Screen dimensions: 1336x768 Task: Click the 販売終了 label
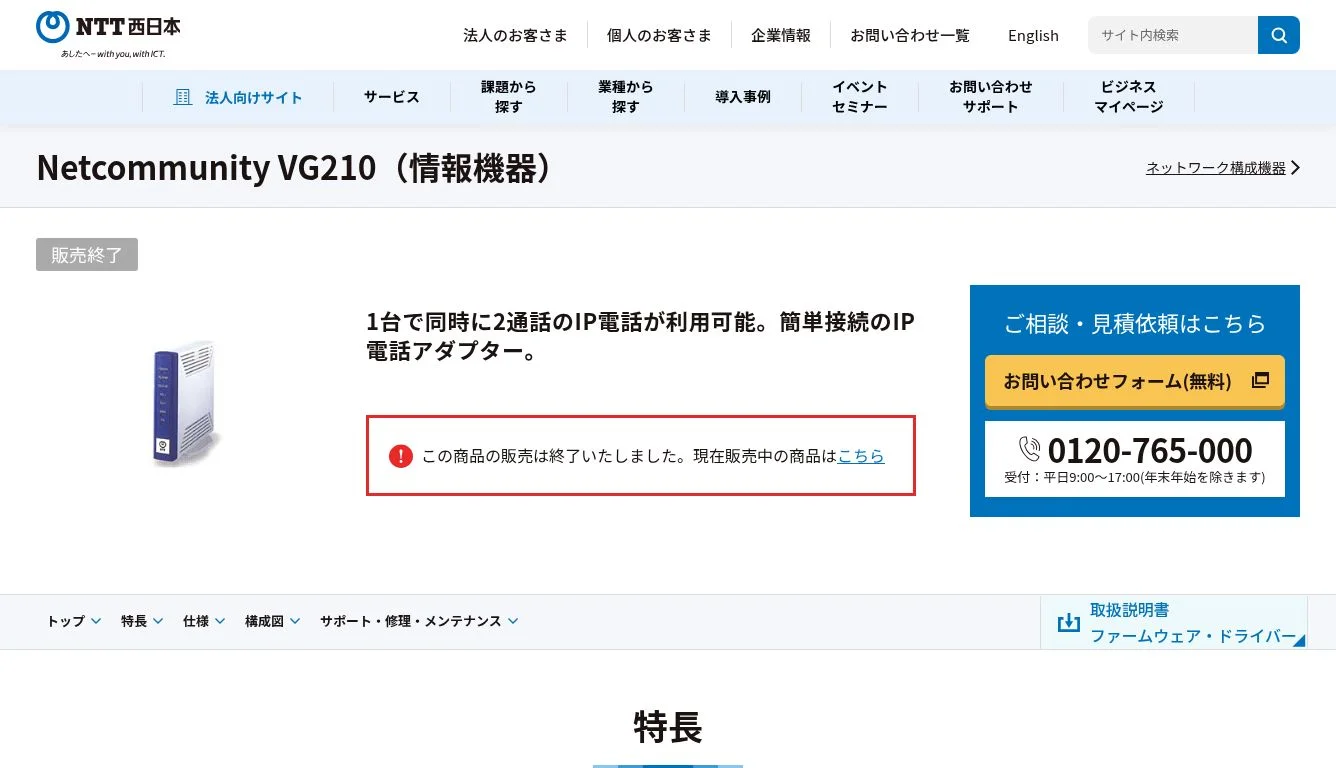pyautogui.click(x=87, y=255)
